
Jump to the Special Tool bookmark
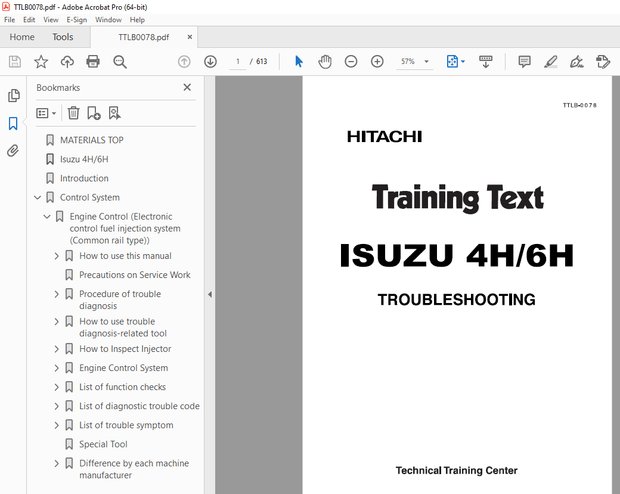tap(103, 444)
